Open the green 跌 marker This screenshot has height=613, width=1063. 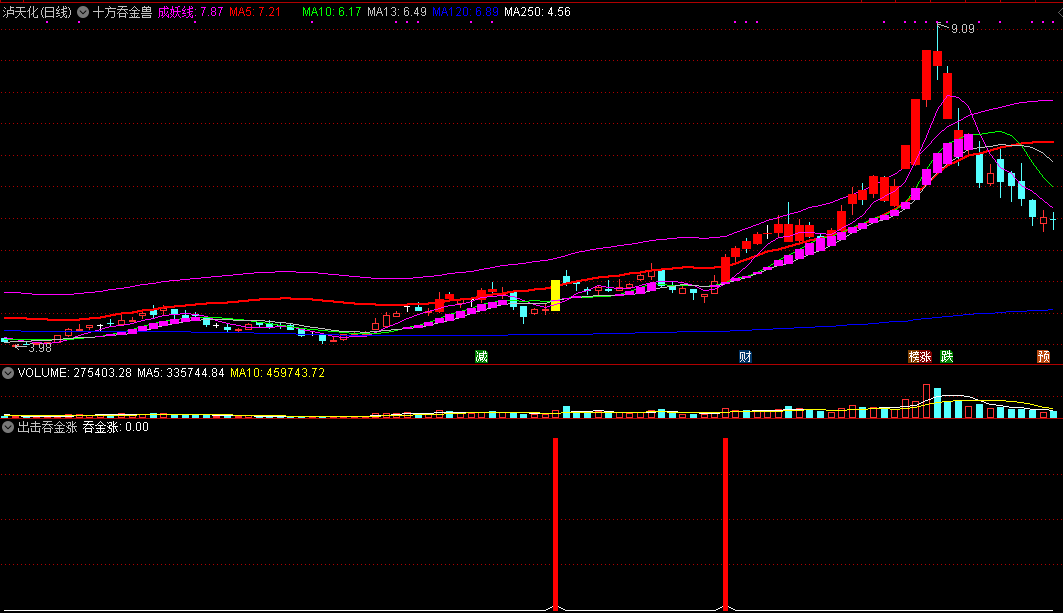coord(947,357)
